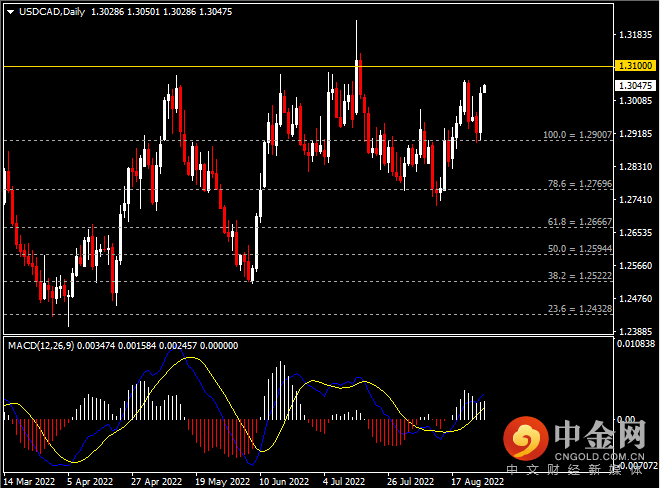Click the 17 Aug 2022 date marker
The image size is (660, 488).
pos(477,481)
